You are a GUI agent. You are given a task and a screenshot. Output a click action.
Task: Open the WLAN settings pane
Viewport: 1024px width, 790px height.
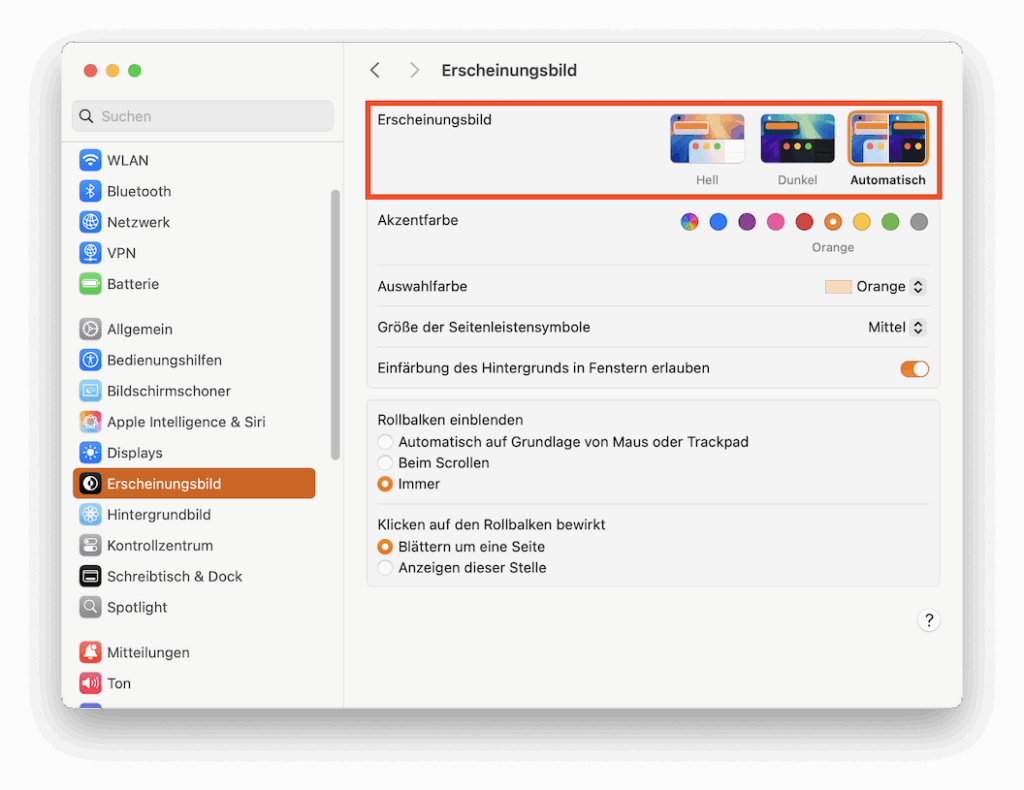(194, 160)
